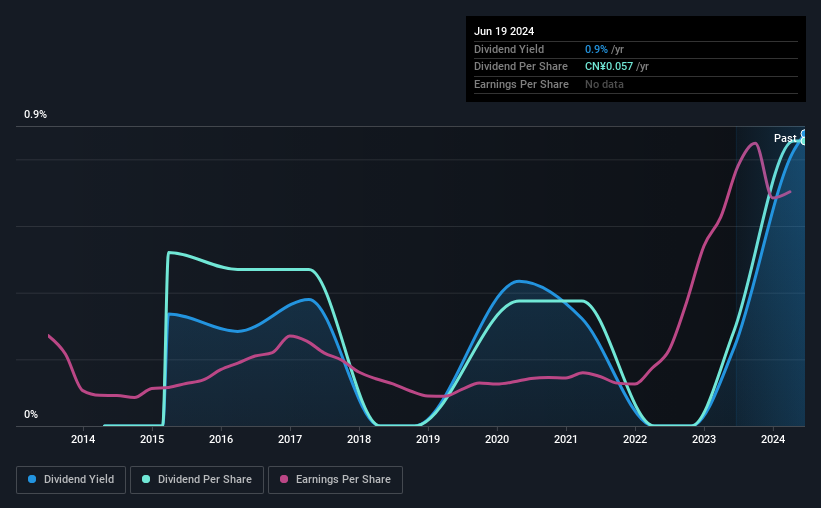The width and height of the screenshot is (821, 508).
Task: Click the Jun 19 2024 tooltip date
Action: (x=504, y=31)
